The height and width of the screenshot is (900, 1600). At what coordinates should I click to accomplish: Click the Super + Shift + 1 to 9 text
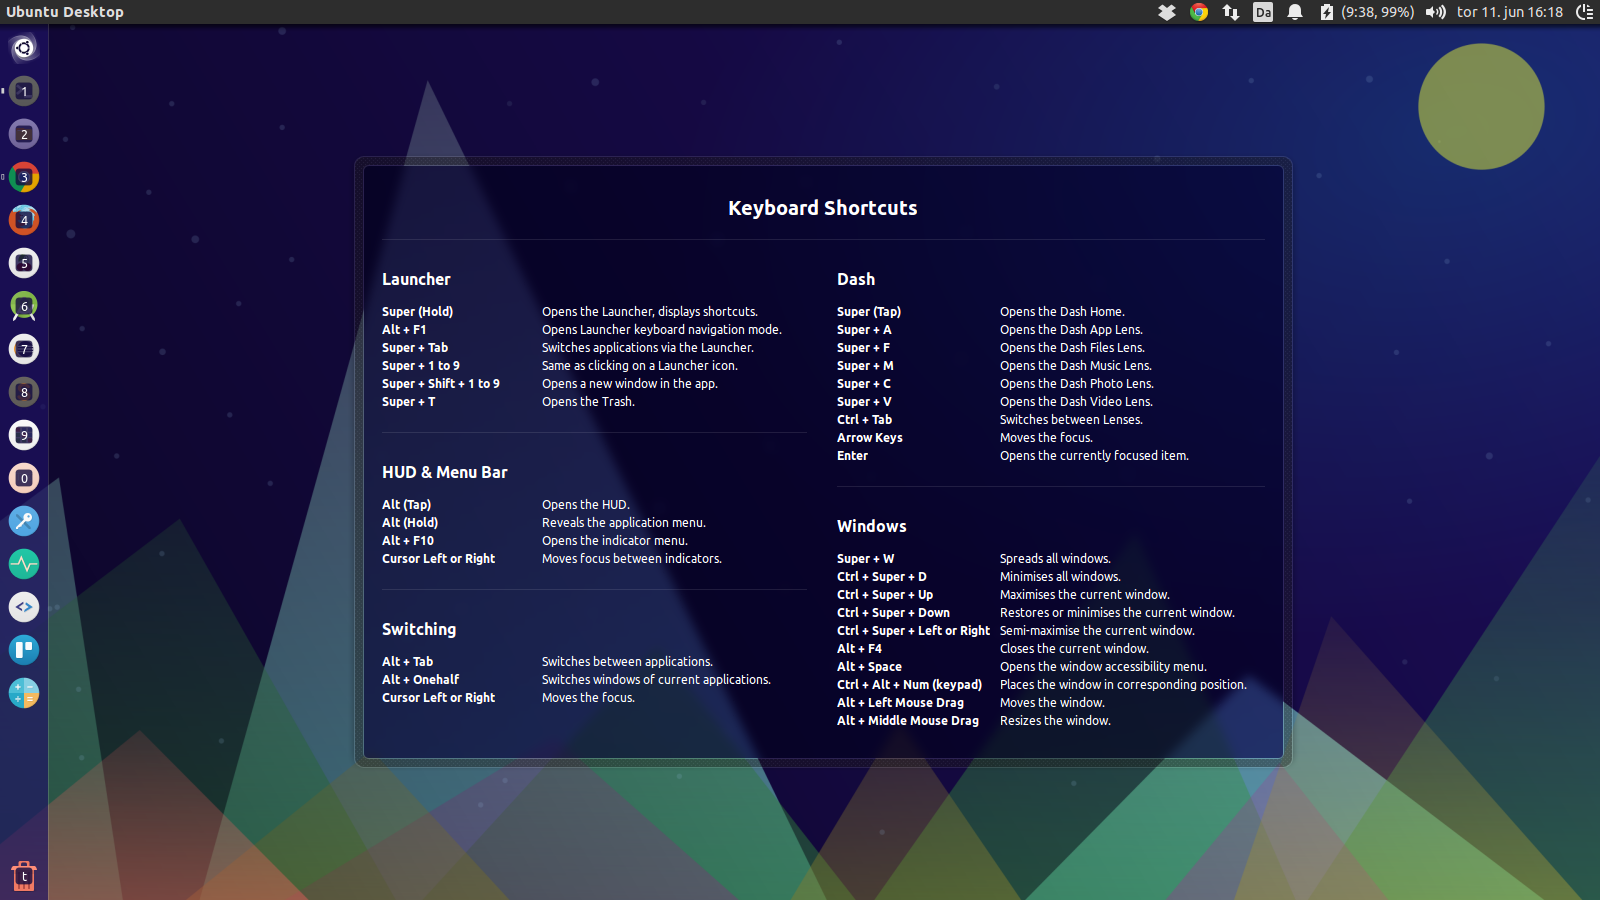[x=441, y=384]
